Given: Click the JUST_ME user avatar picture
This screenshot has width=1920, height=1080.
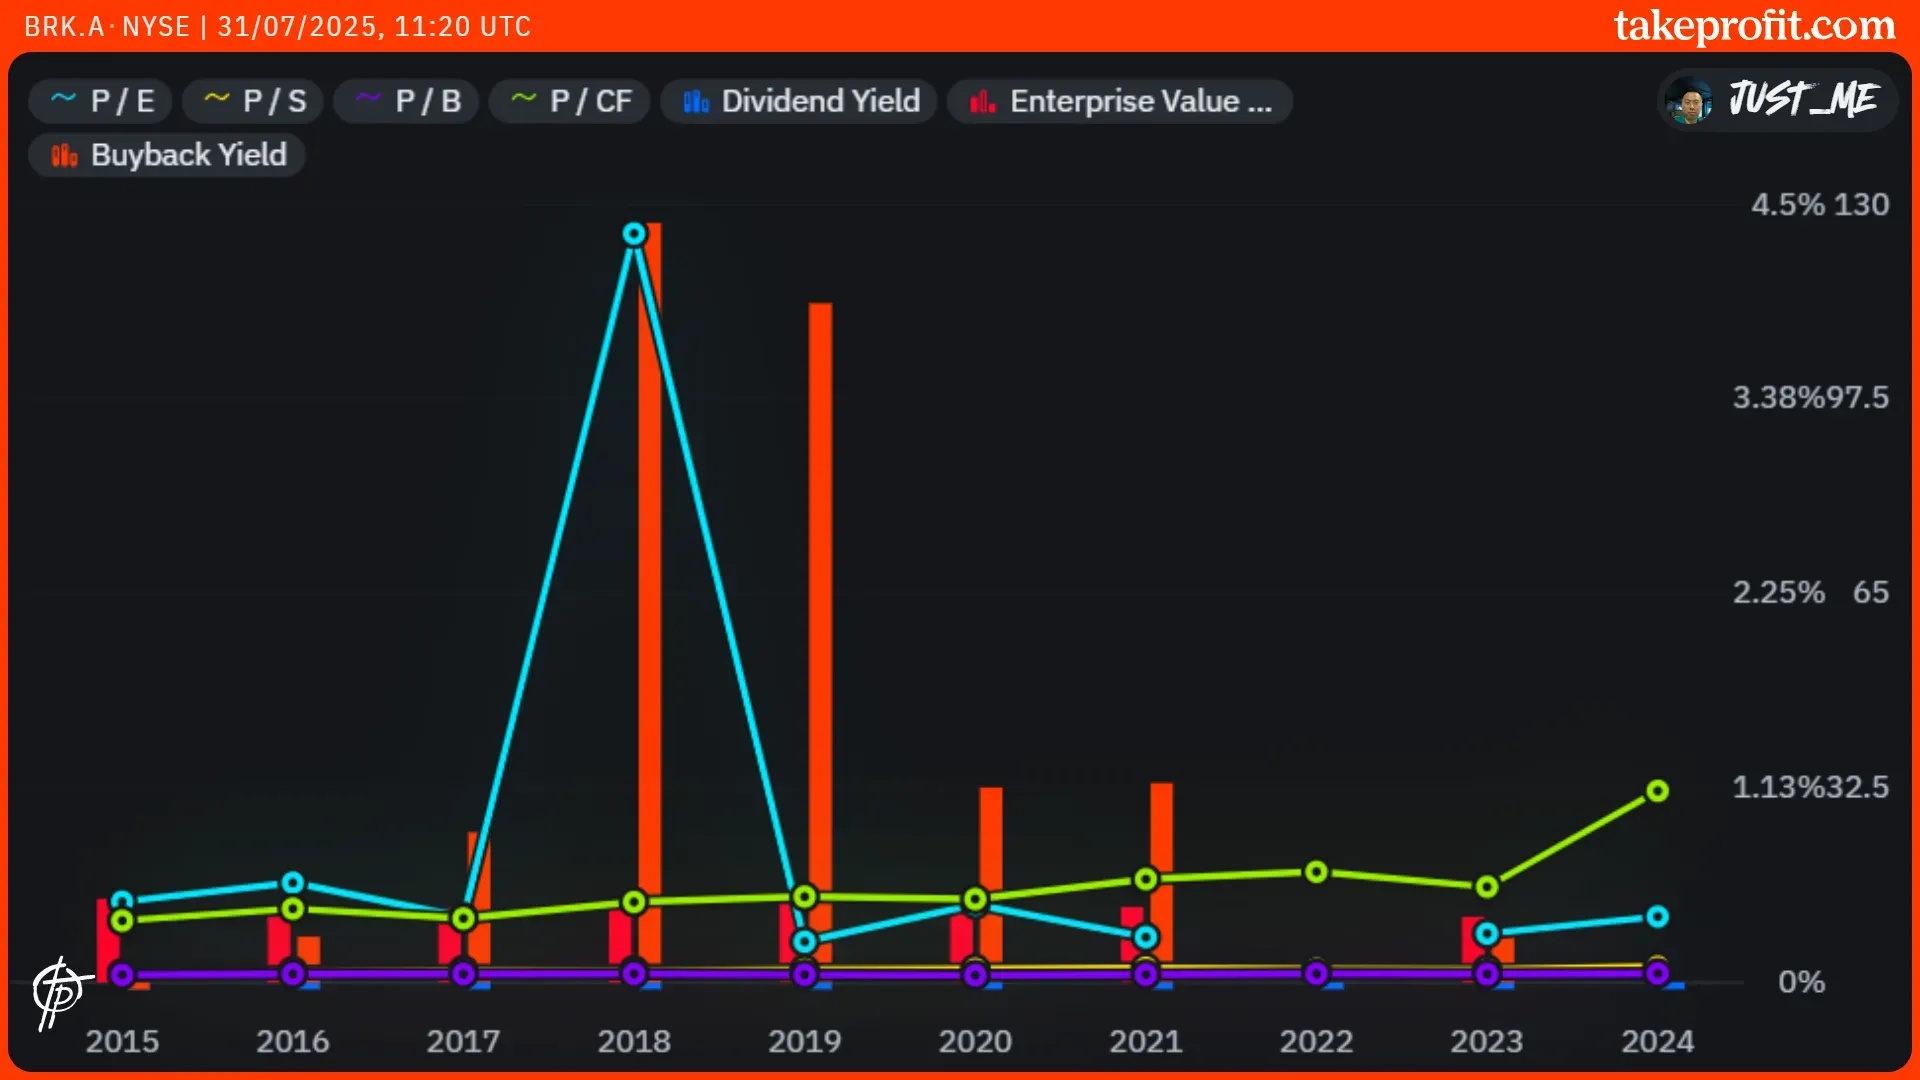Looking at the screenshot, I should 1690,100.
